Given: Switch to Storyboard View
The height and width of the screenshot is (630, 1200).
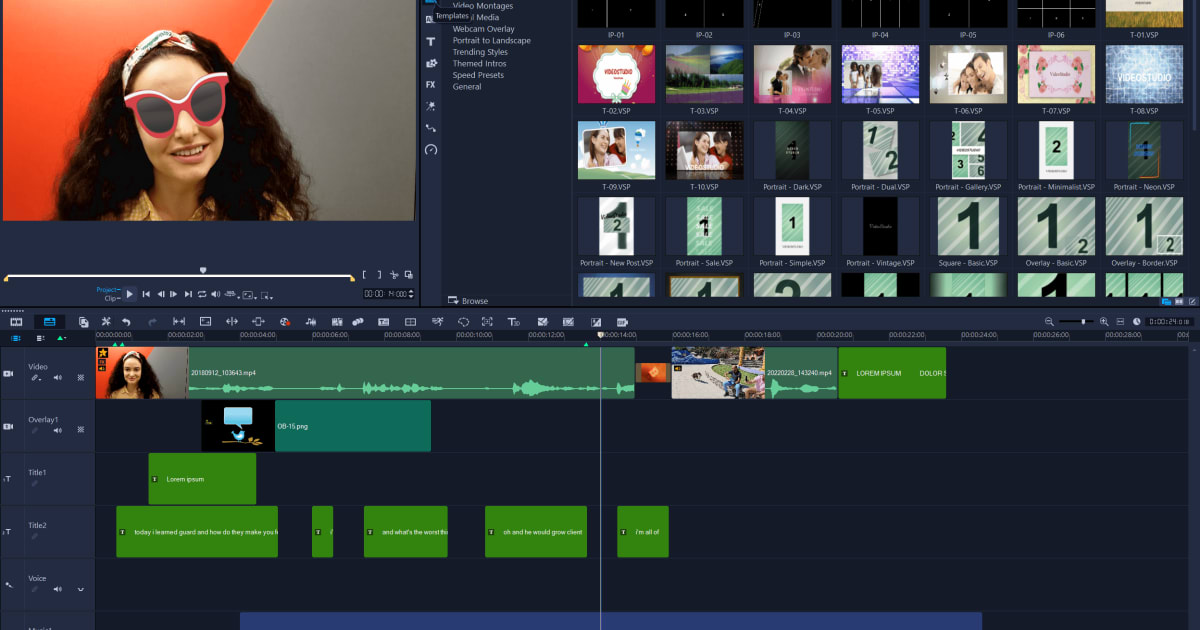Looking at the screenshot, I should coord(15,321).
